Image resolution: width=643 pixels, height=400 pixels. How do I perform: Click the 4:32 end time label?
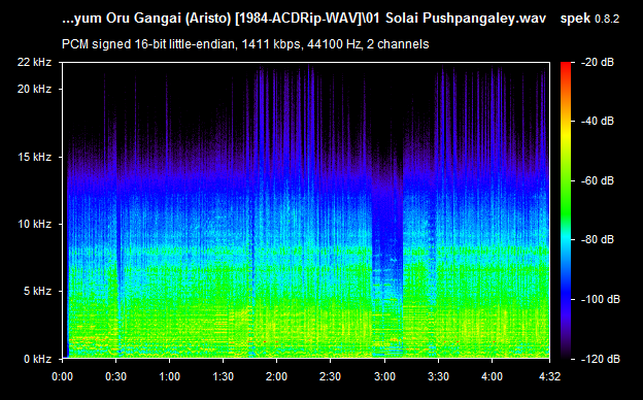tap(550, 377)
